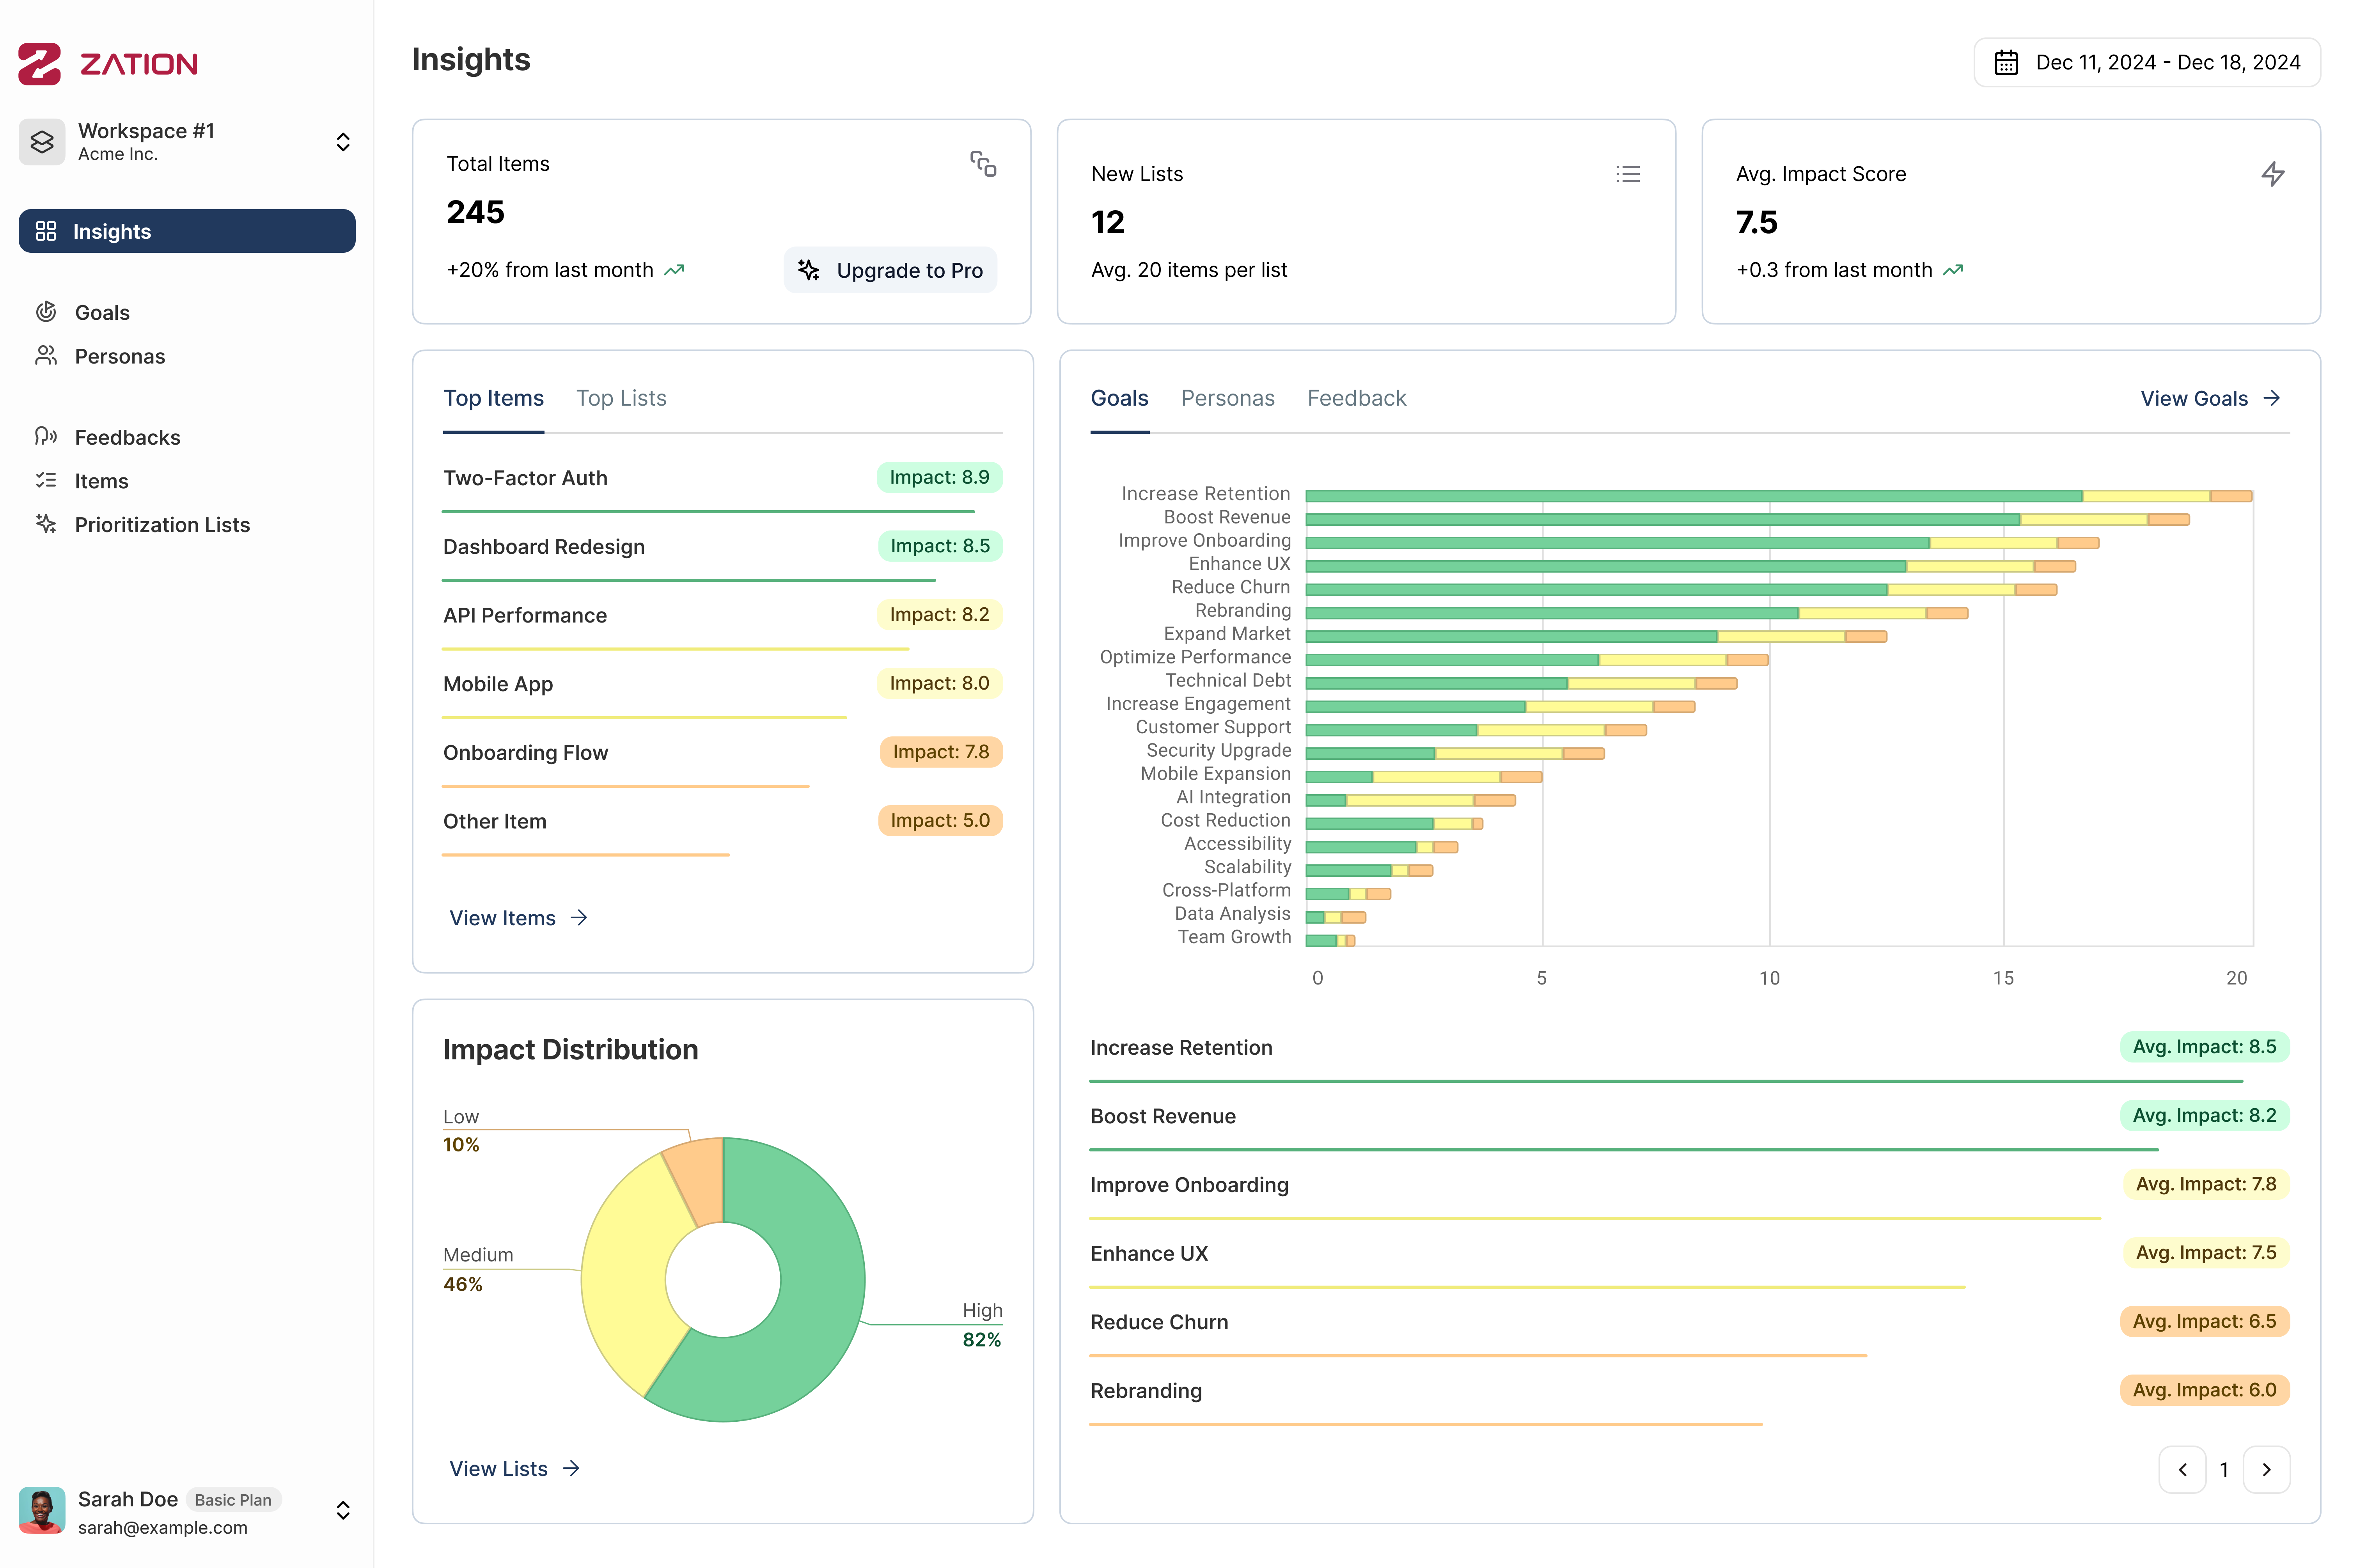2359x1568 pixels.
Task: Click the trend arrow beside +0.3 from last month
Action: (1953, 270)
